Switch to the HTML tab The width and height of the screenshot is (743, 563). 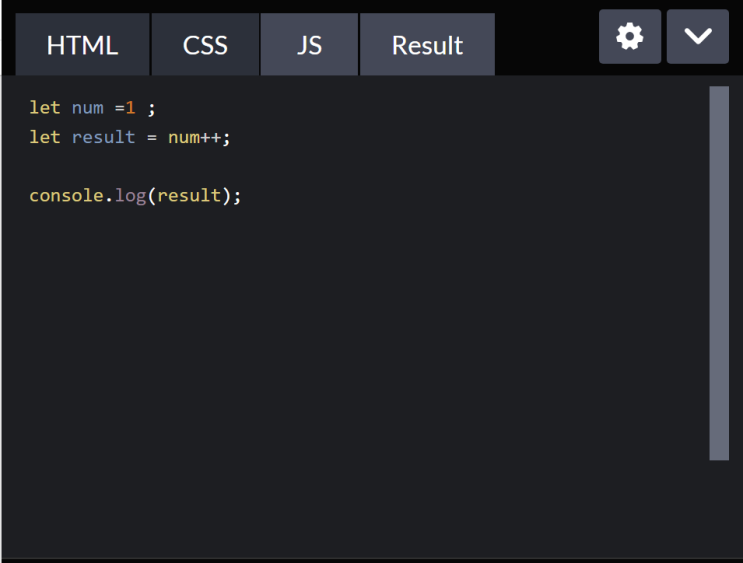tap(82, 45)
